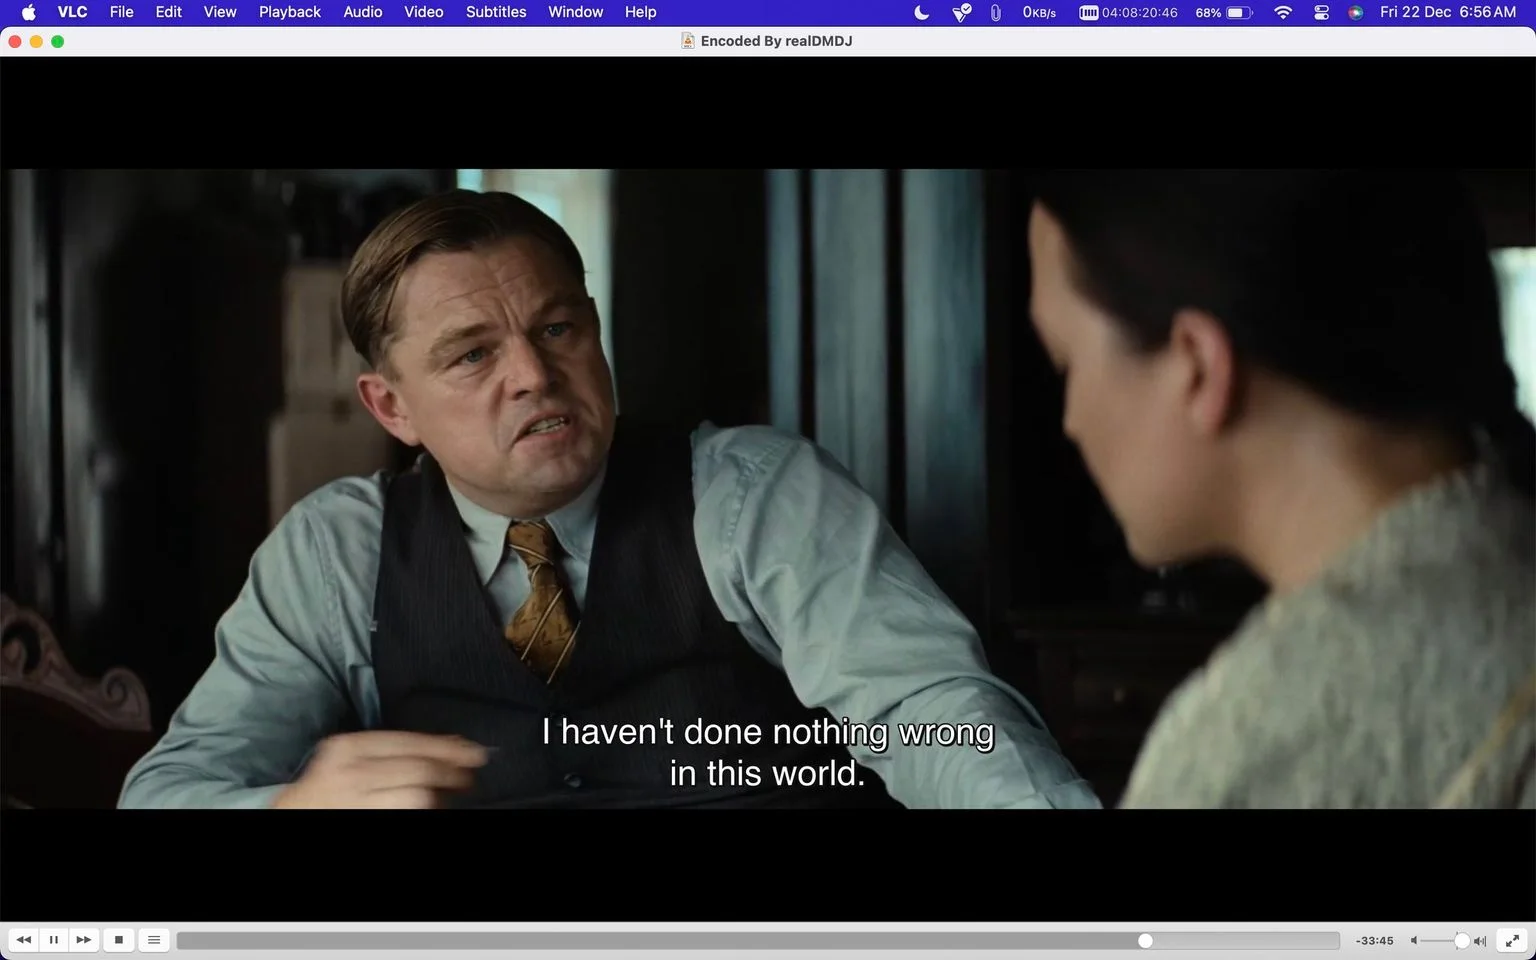Click the playback position seek bar
The width and height of the screenshot is (1536, 960).
click(758, 941)
